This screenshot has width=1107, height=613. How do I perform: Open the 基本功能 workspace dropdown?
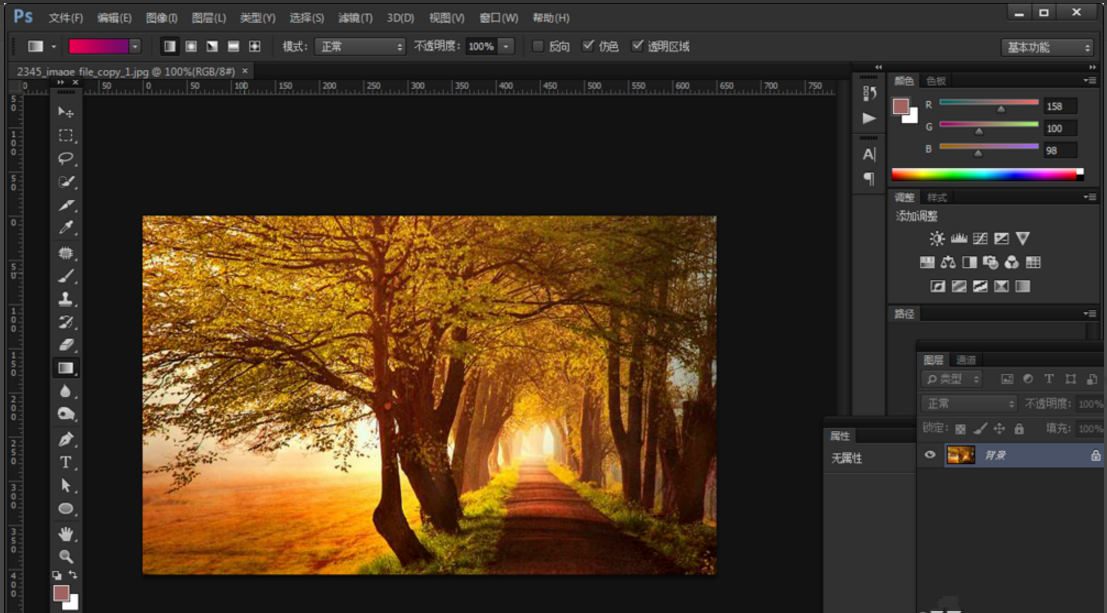(1047, 47)
